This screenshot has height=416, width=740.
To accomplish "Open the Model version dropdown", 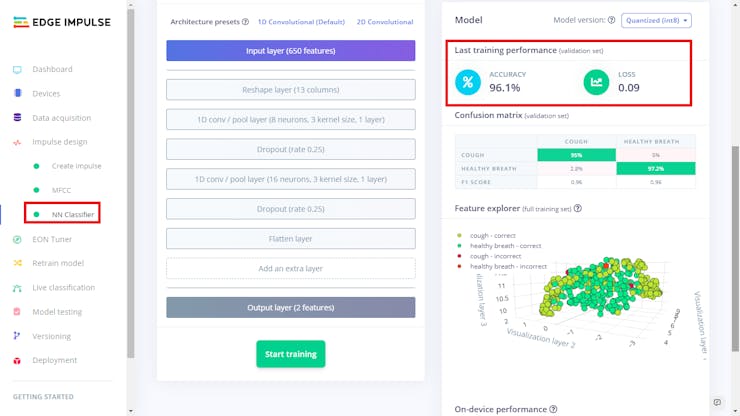I will (x=656, y=20).
